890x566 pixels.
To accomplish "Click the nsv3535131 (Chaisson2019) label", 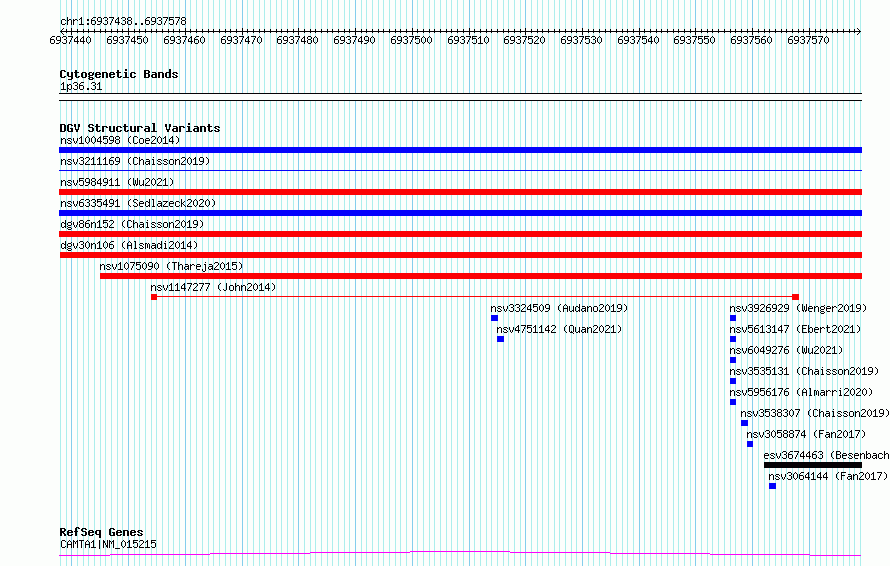I will pos(804,371).
